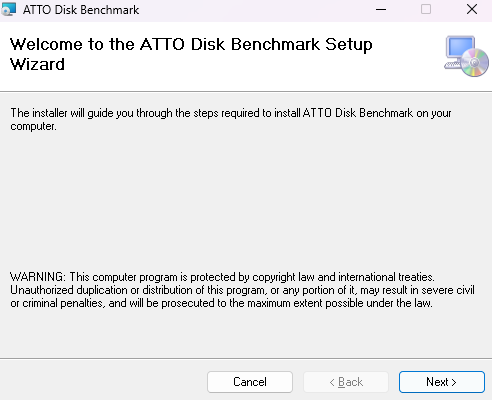492x400 pixels.
Task: Close the setup wizard with the X
Action: (472, 9)
